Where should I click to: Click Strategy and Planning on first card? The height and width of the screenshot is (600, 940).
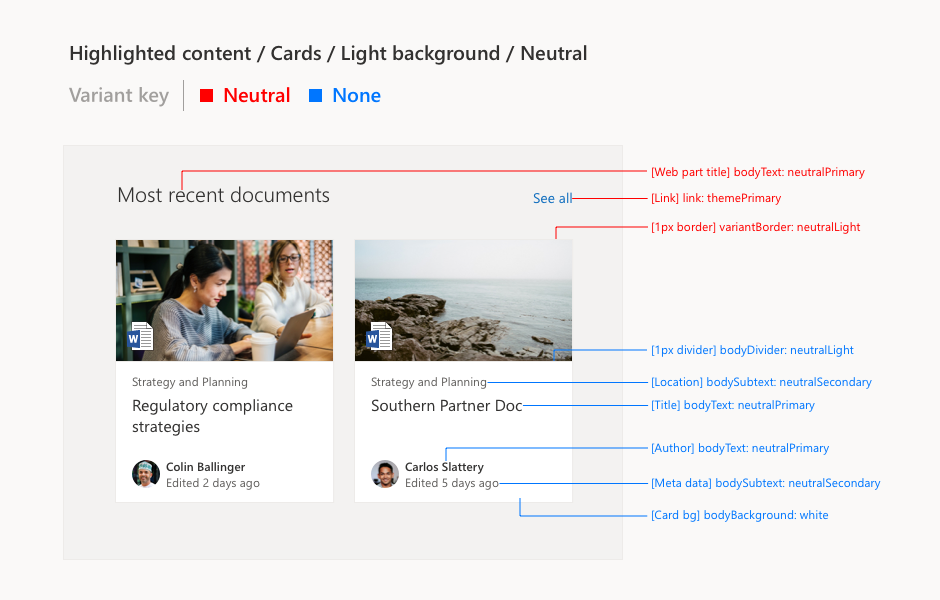pyautogui.click(x=189, y=382)
